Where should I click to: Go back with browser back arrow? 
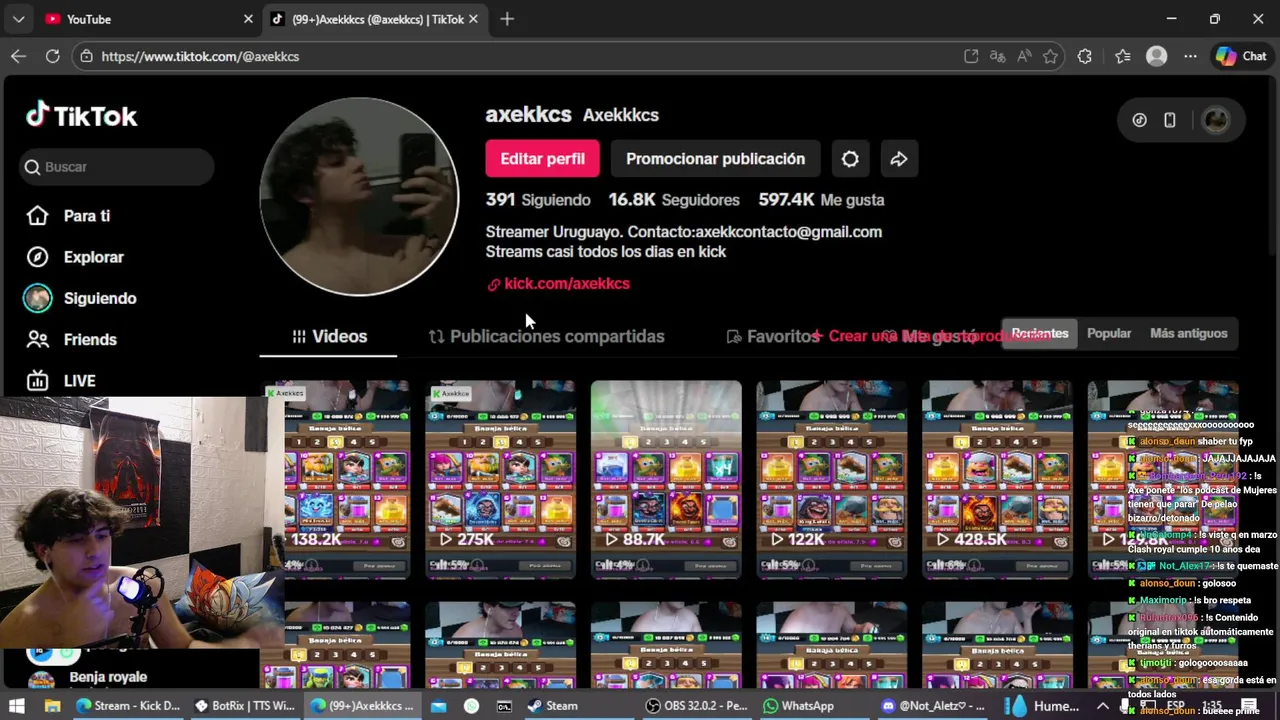[18, 56]
